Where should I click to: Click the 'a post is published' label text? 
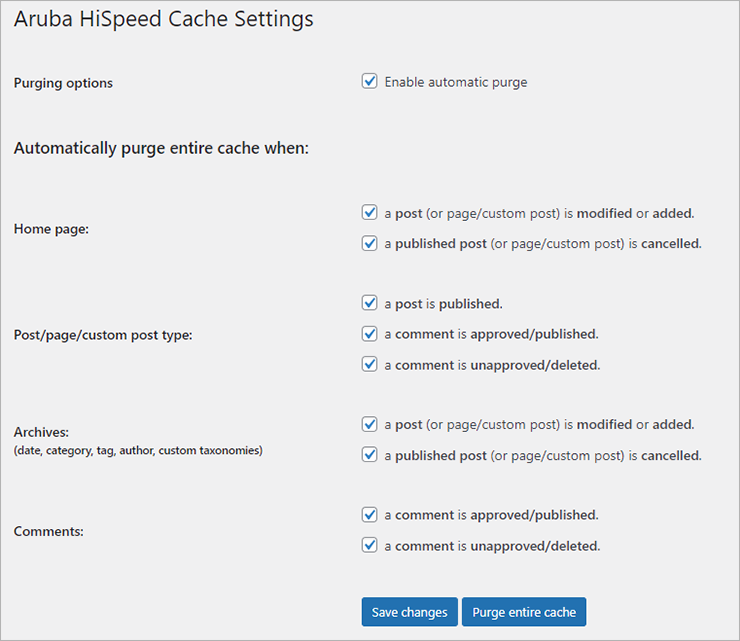click(x=444, y=304)
